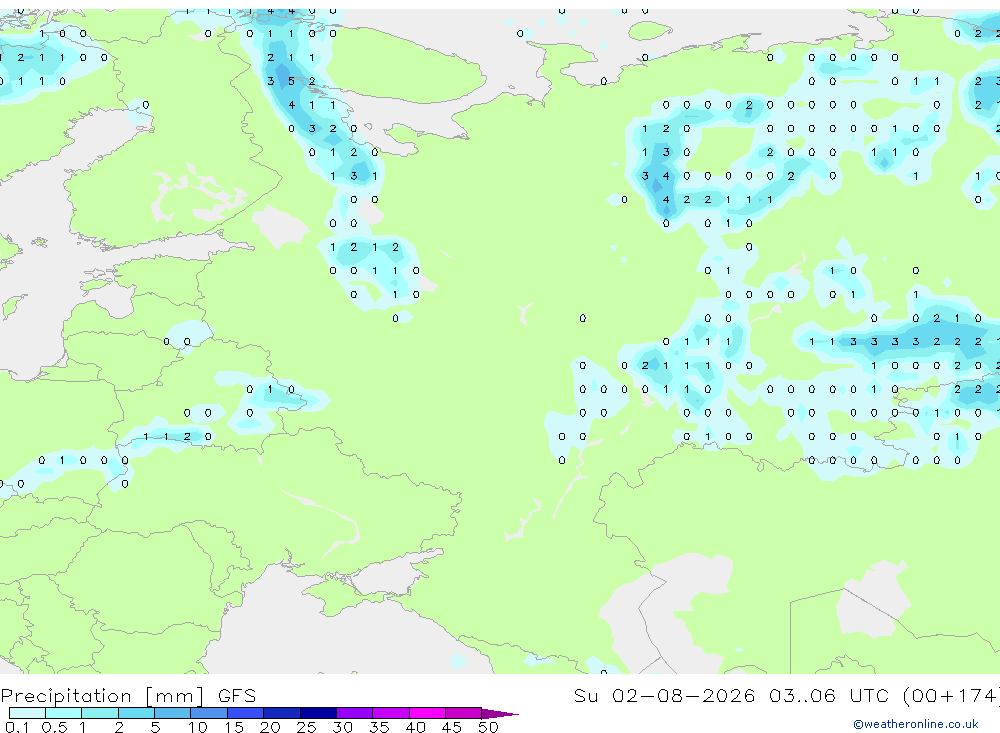Click legend label '20'
This screenshot has height=733, width=1000.
pyautogui.click(x=270, y=727)
